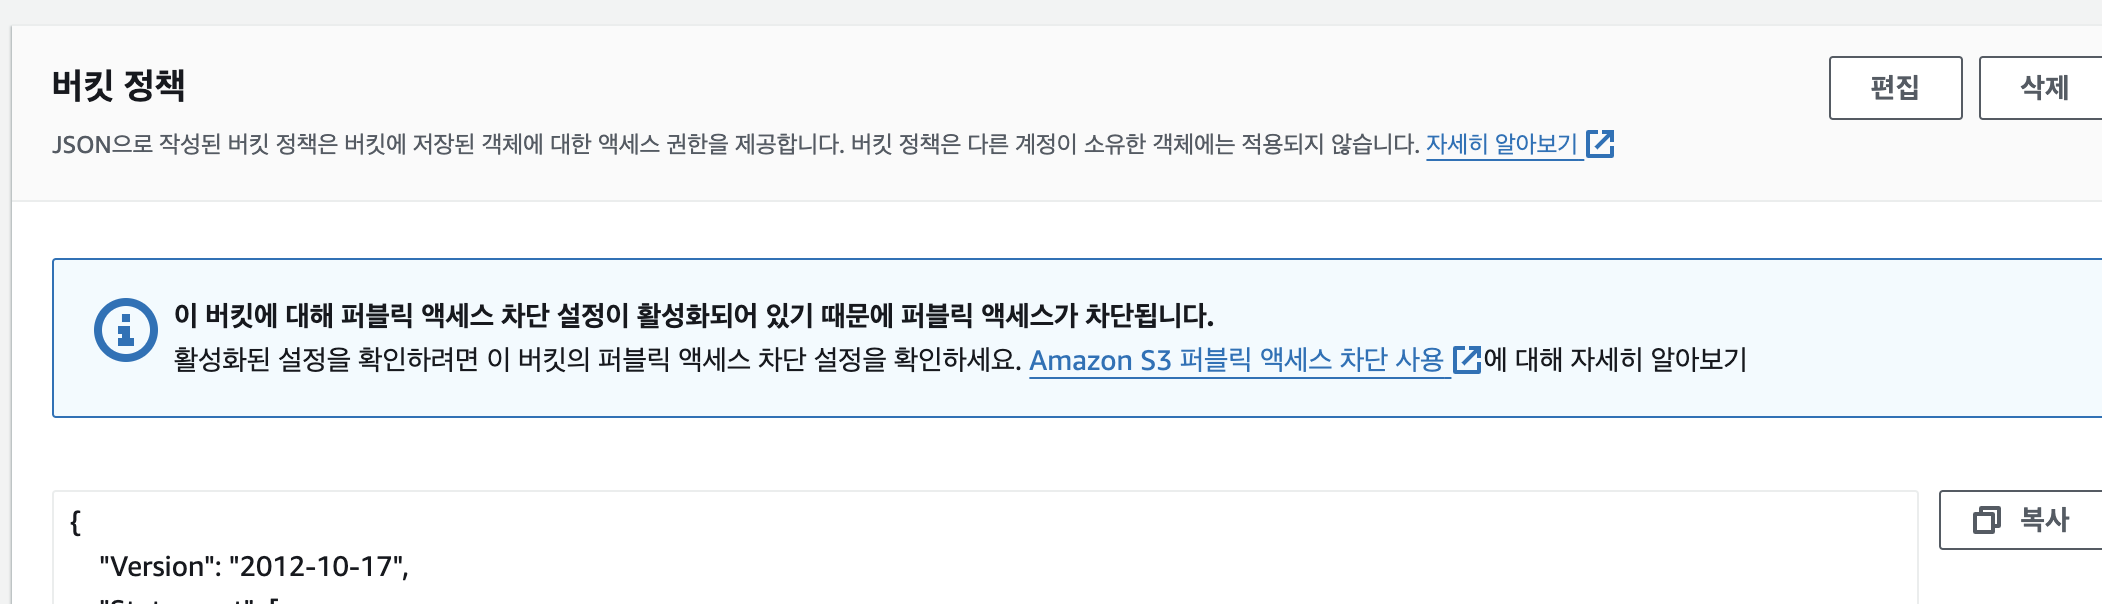Image resolution: width=2102 pixels, height=604 pixels.
Task: Click the 편집 button
Action: 1895,88
